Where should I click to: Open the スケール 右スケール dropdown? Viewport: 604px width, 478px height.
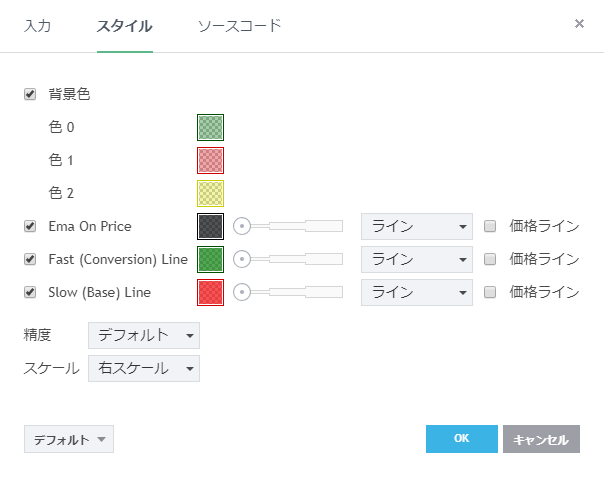pos(144,368)
